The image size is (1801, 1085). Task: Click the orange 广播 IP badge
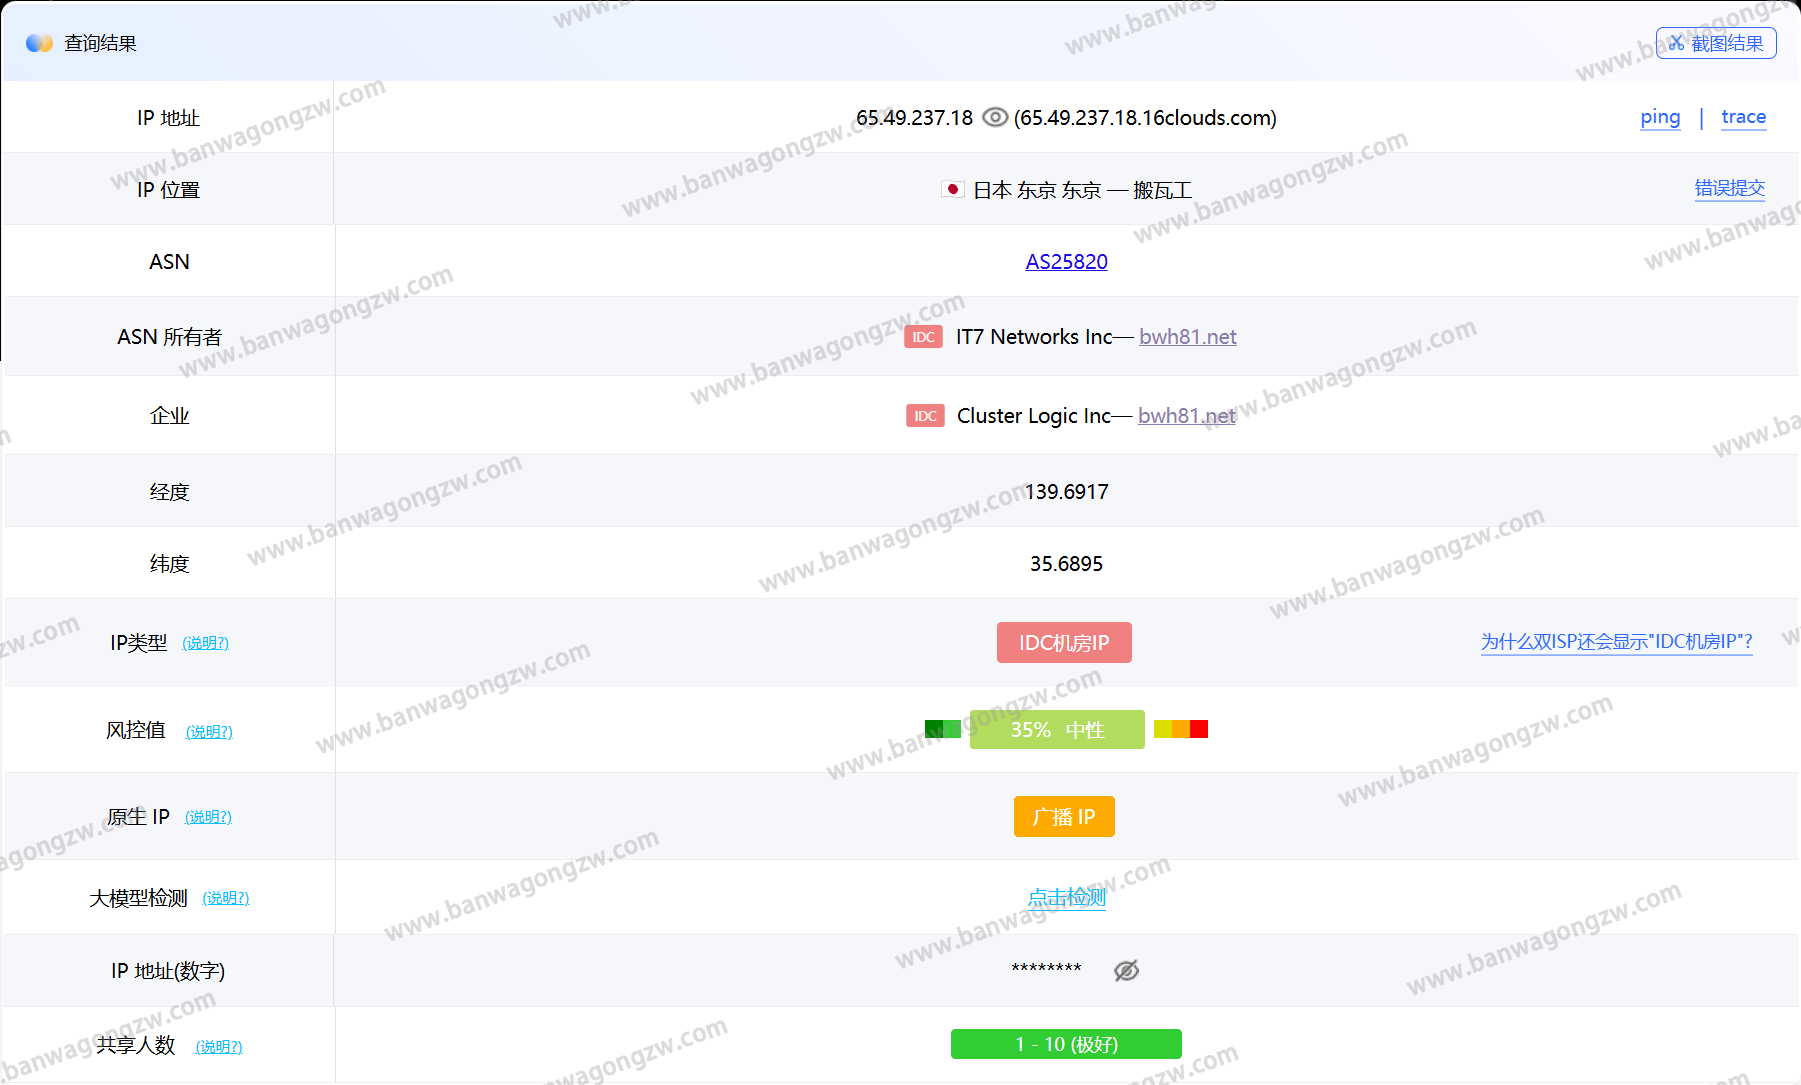tap(1064, 817)
